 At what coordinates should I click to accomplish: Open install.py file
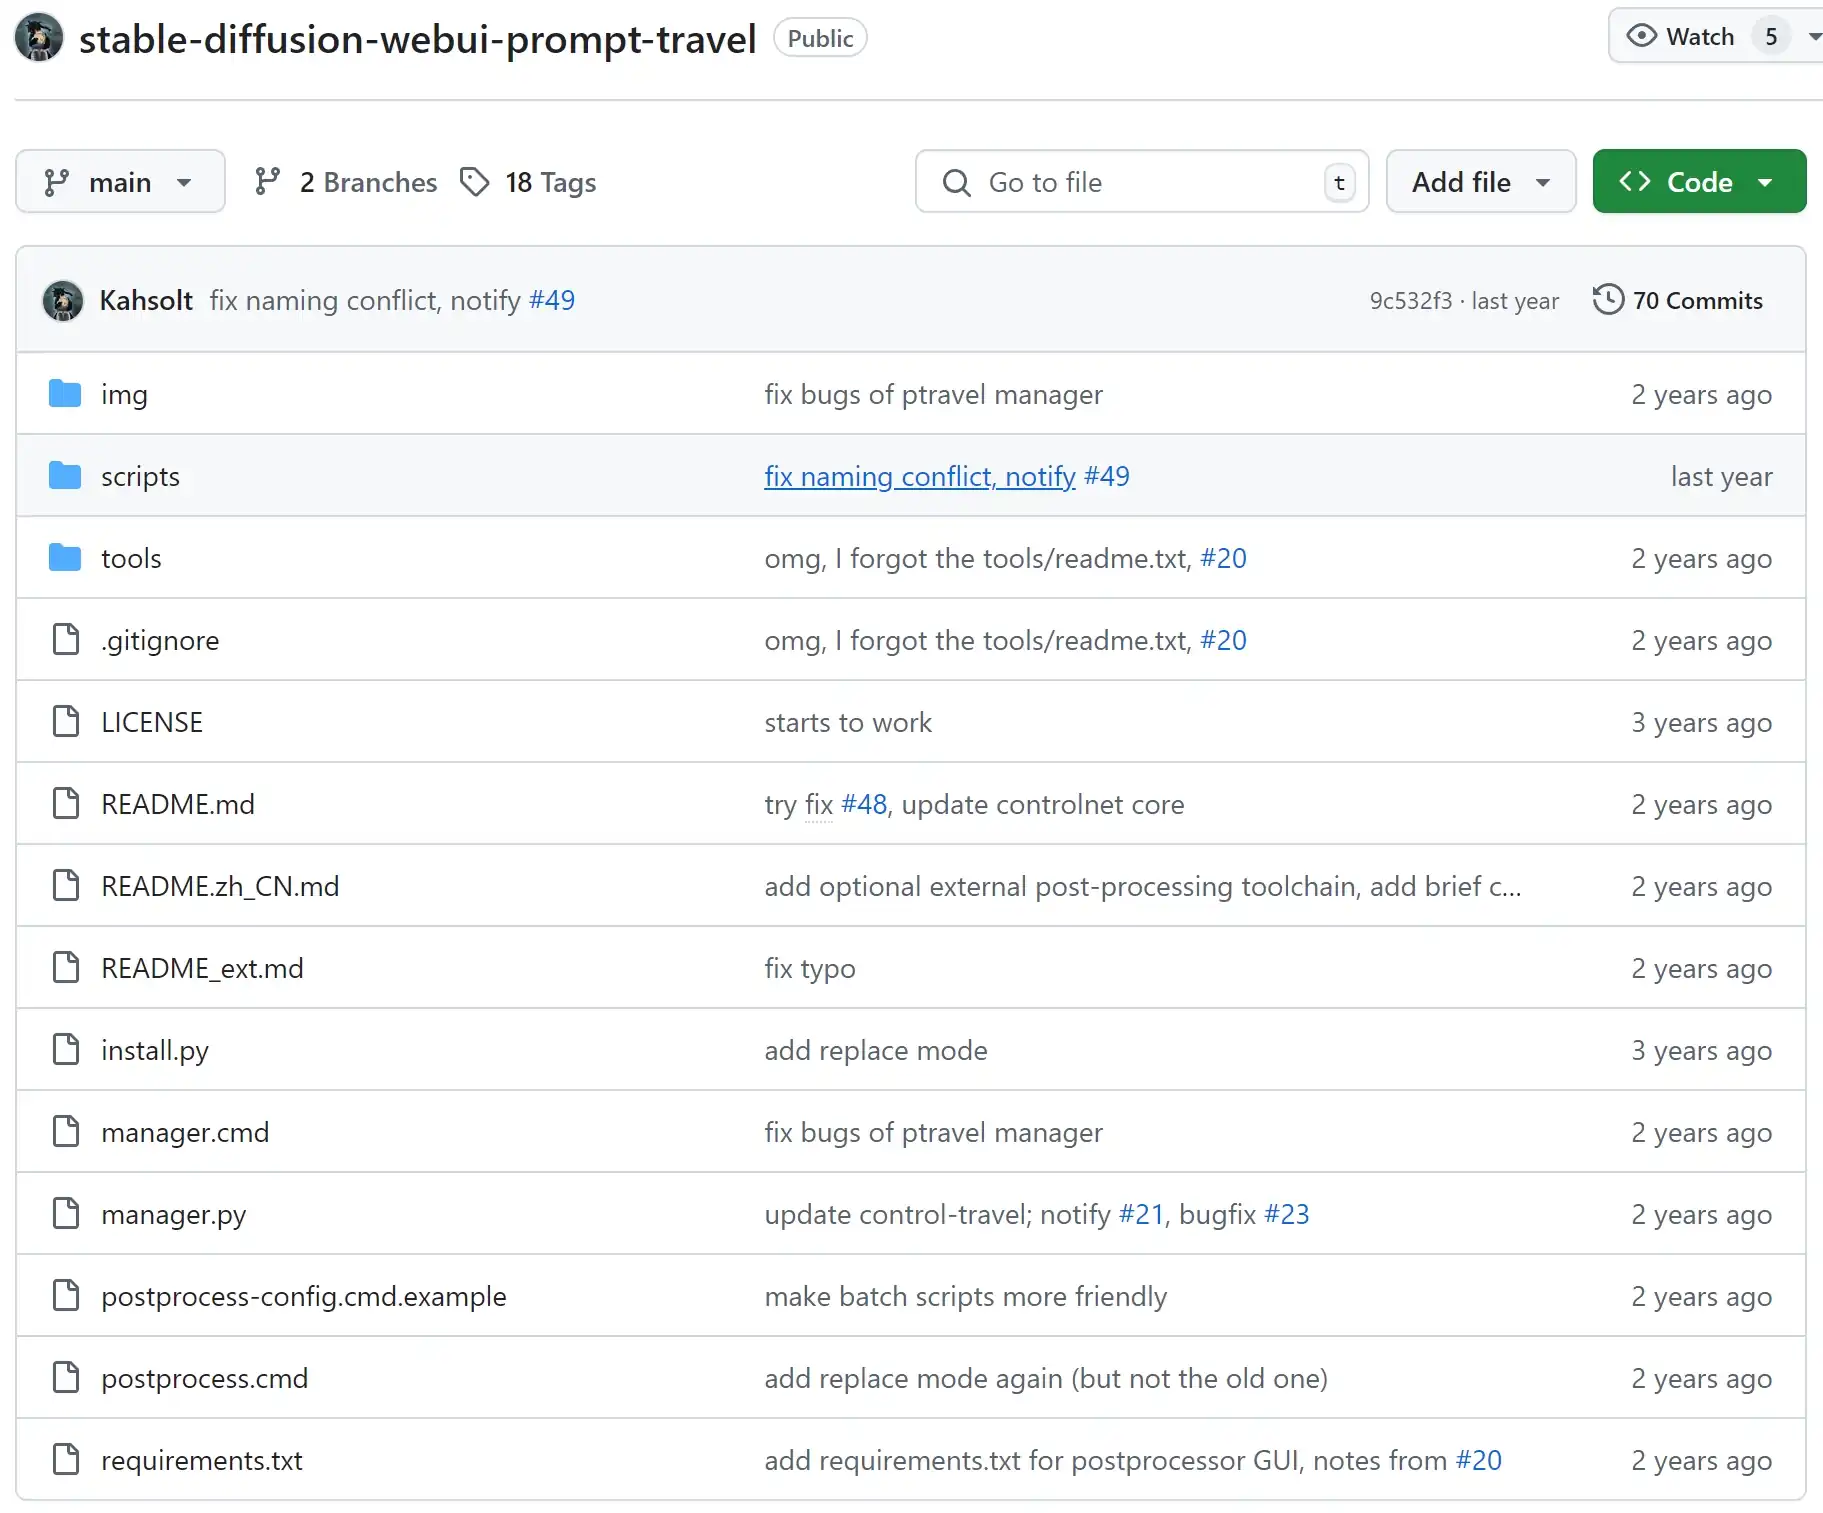tap(155, 1050)
